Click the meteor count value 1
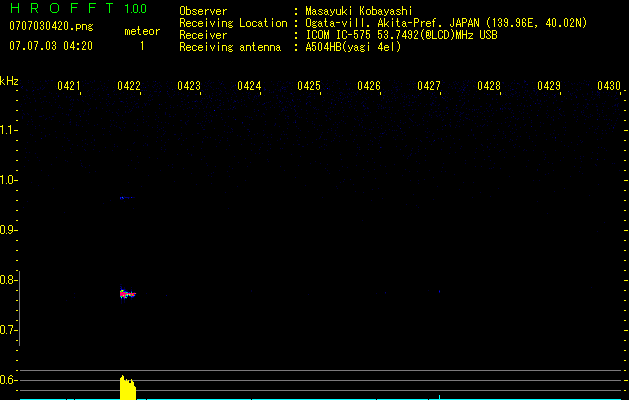Image resolution: width=629 pixels, height=400 pixels. coord(142,46)
